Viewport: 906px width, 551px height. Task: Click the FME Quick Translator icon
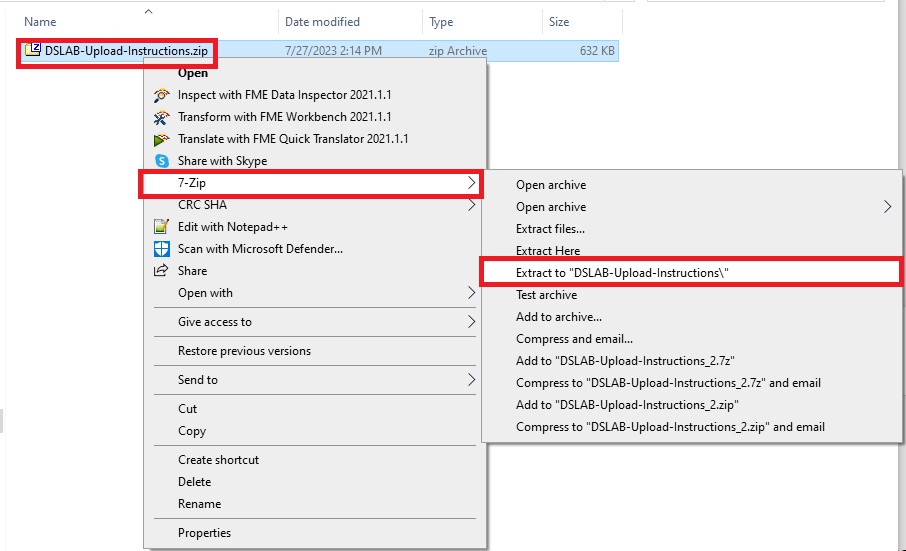[x=162, y=139]
